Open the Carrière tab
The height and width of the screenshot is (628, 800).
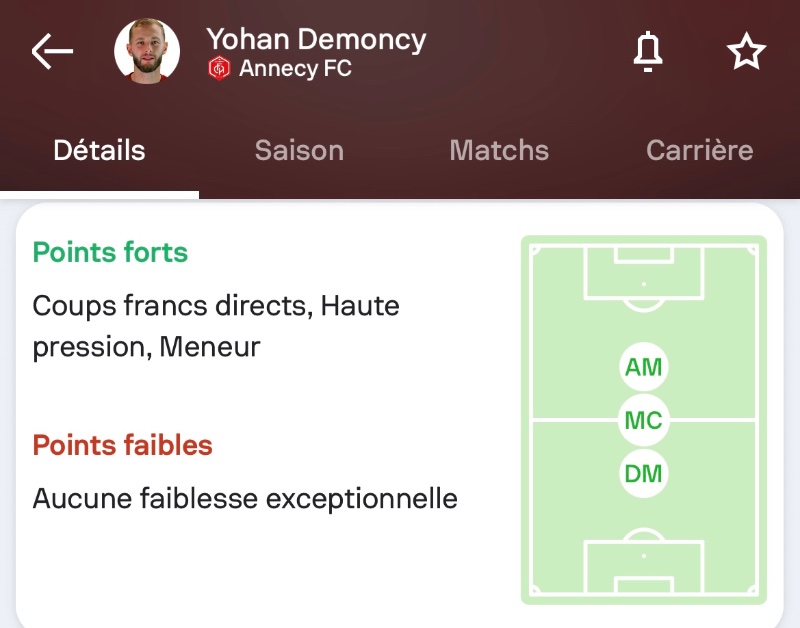point(699,151)
